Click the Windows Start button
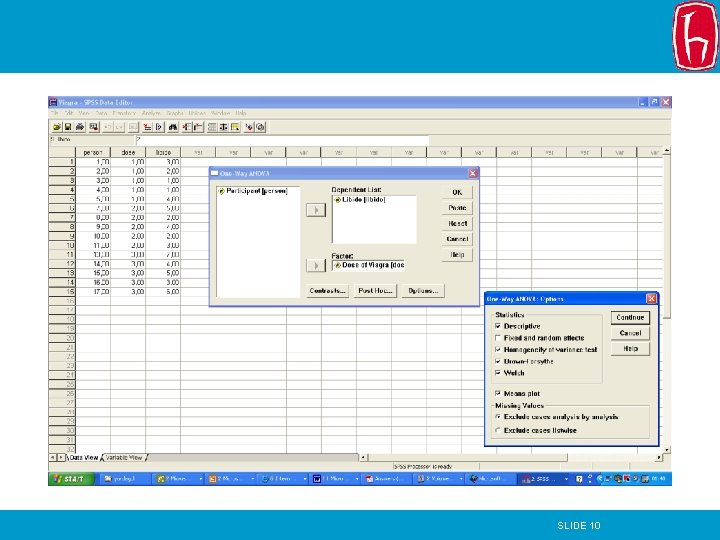The width and height of the screenshot is (720, 540). coord(71,478)
